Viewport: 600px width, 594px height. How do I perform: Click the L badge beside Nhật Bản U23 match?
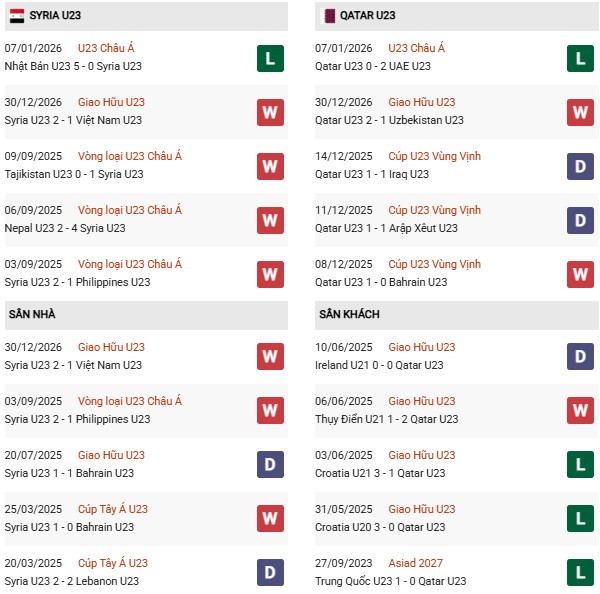coord(269,58)
